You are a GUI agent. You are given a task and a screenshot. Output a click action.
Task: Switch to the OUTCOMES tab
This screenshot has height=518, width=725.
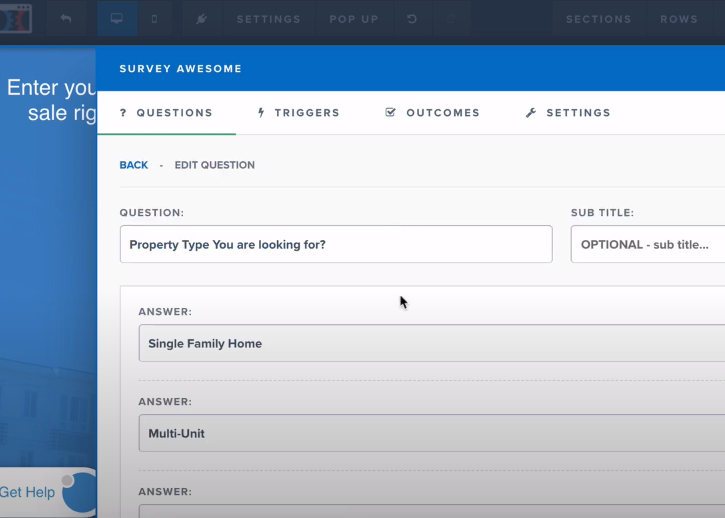433,113
